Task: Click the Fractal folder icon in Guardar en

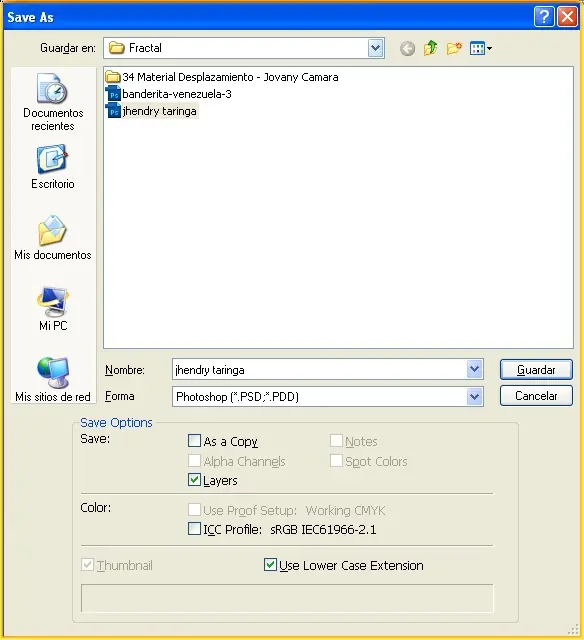Action: coord(117,48)
